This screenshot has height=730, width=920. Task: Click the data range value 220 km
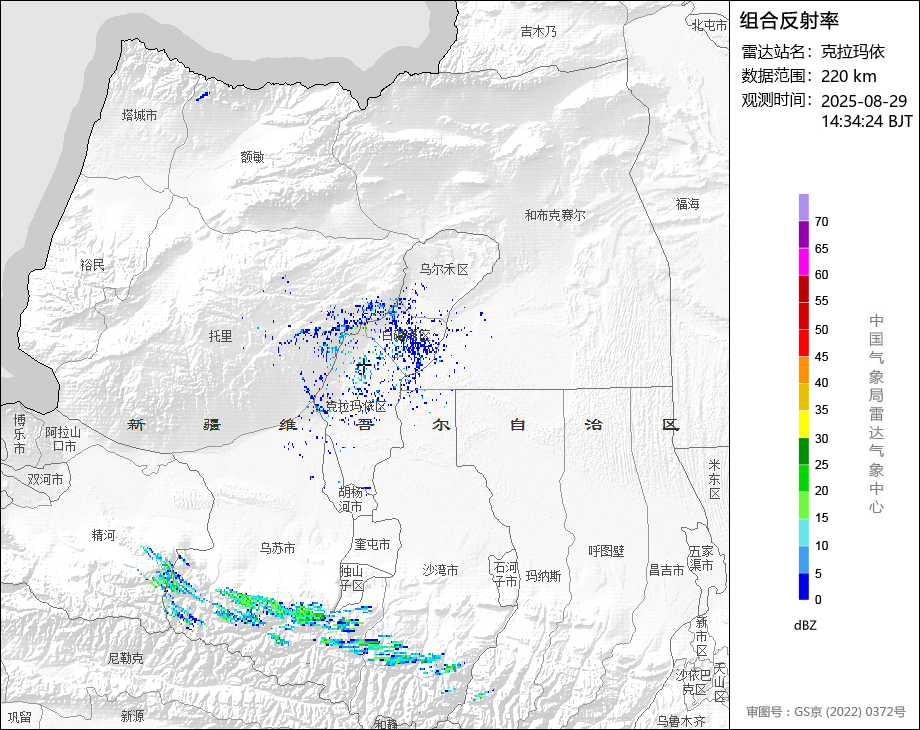(848, 76)
